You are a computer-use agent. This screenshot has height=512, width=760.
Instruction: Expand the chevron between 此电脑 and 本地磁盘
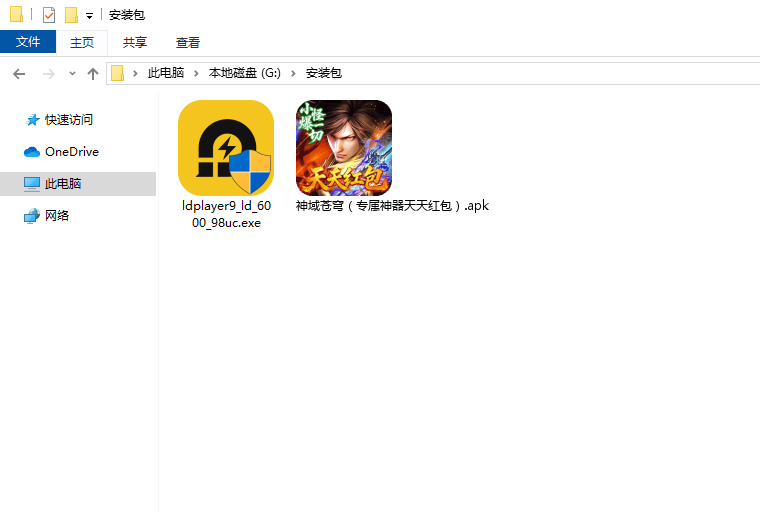pos(197,73)
